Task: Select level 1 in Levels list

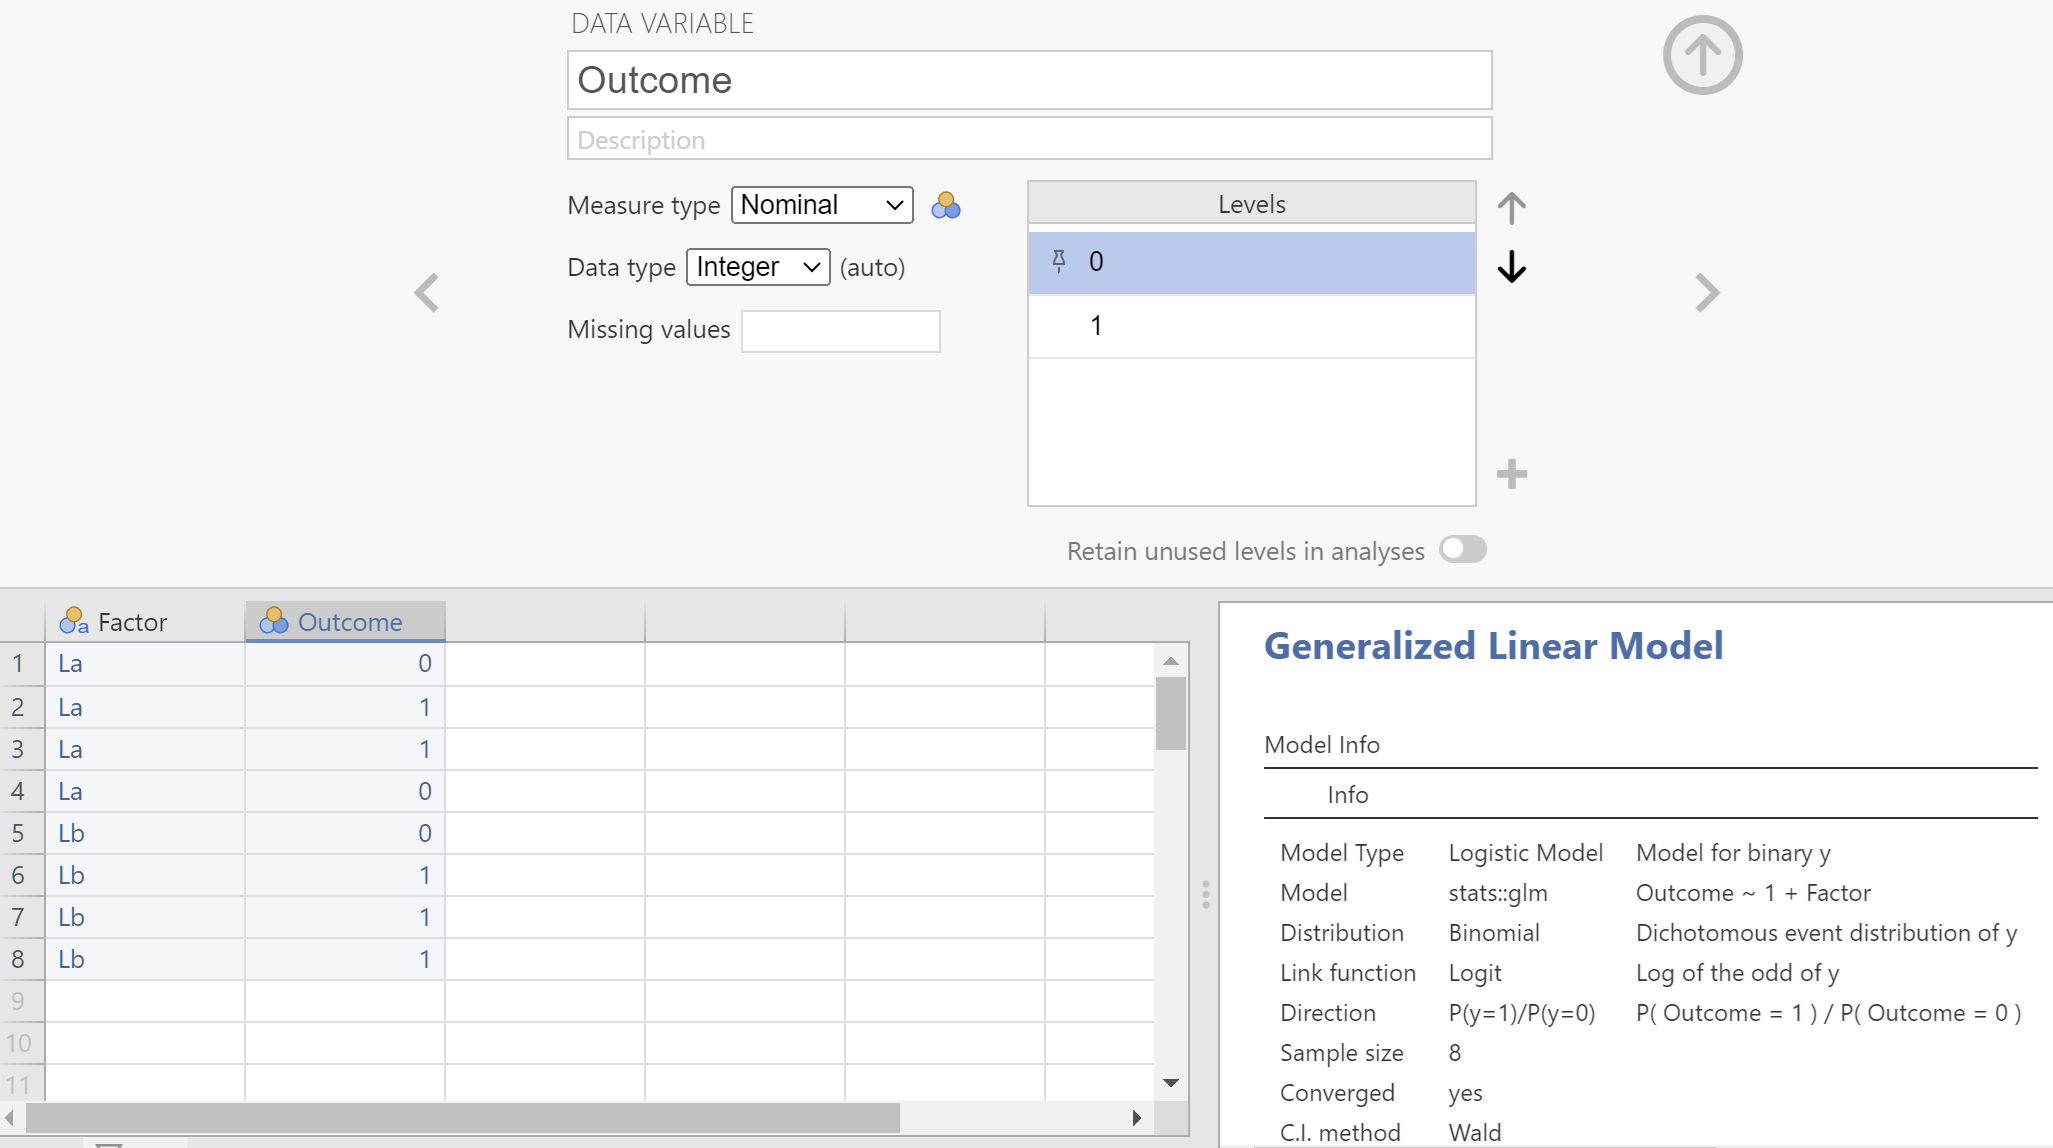Action: click(x=1251, y=326)
